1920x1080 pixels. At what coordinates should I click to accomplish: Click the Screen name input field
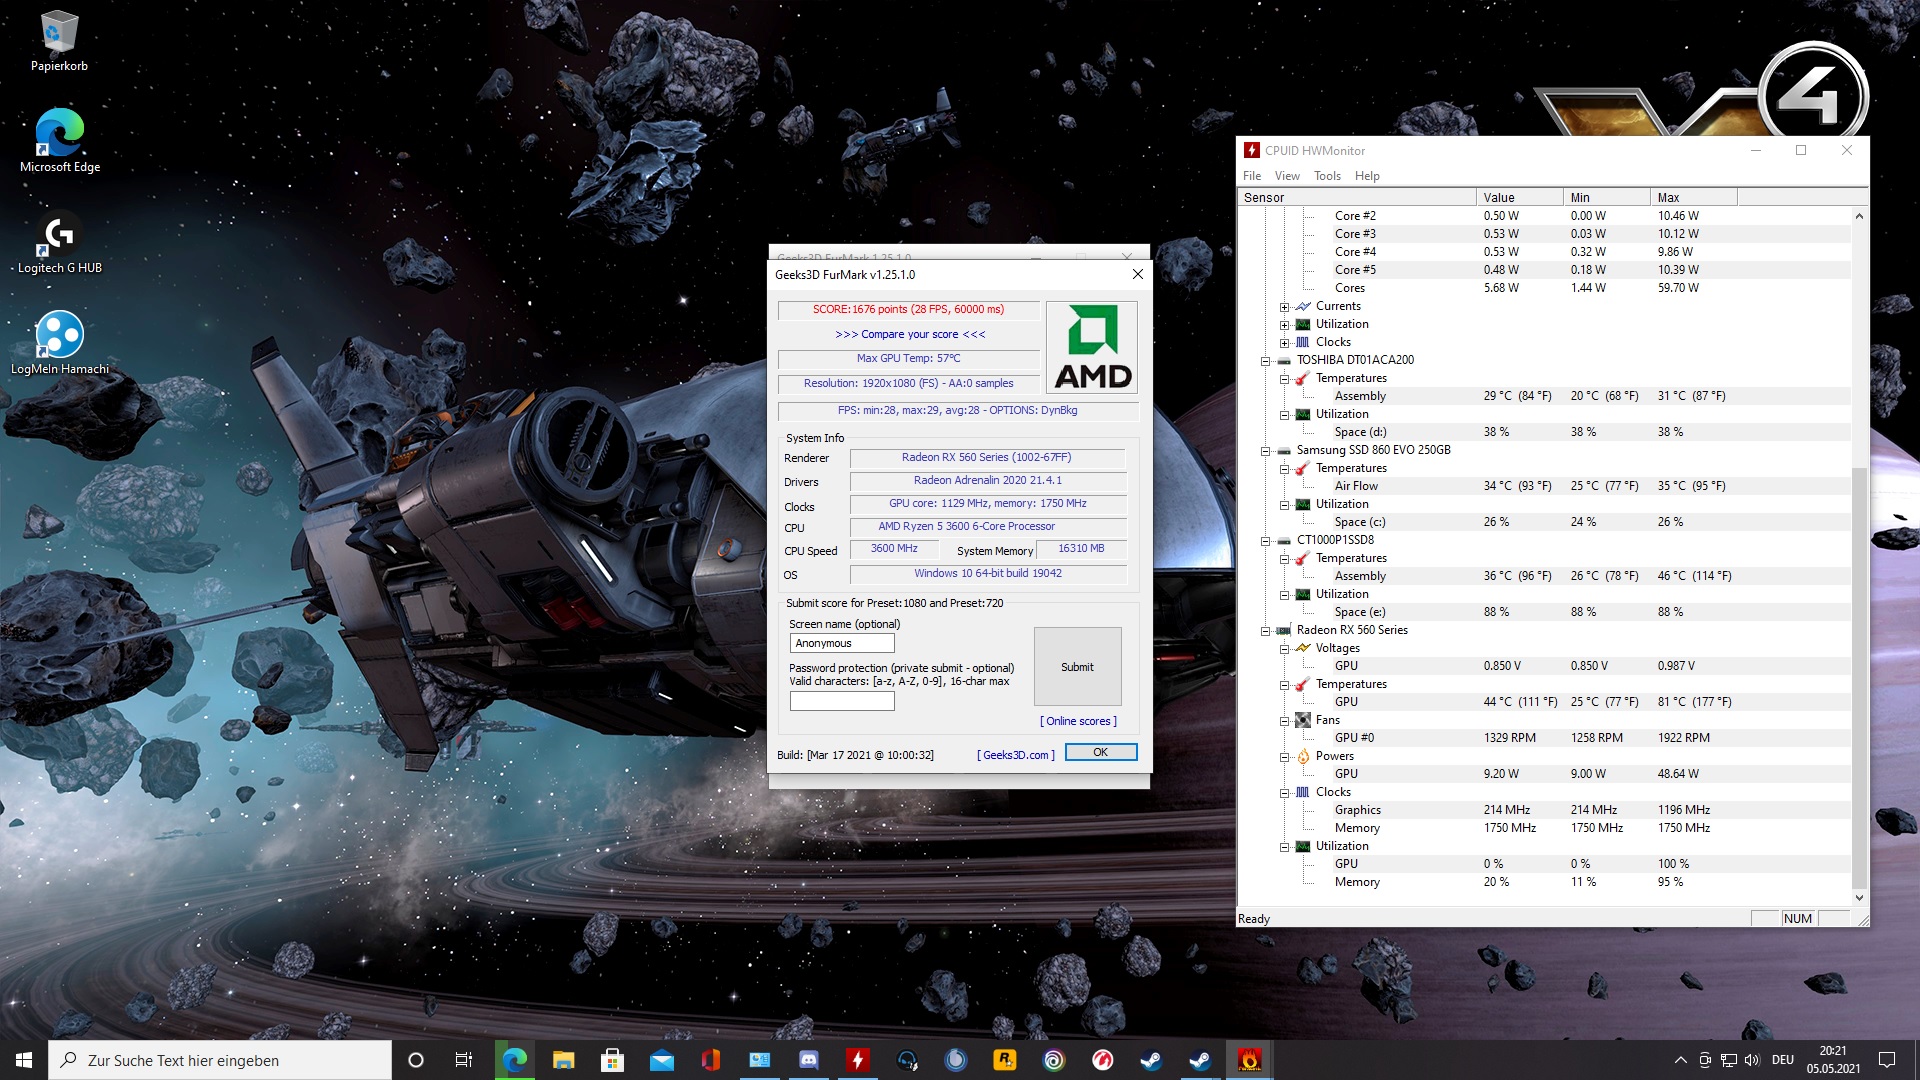click(x=841, y=644)
